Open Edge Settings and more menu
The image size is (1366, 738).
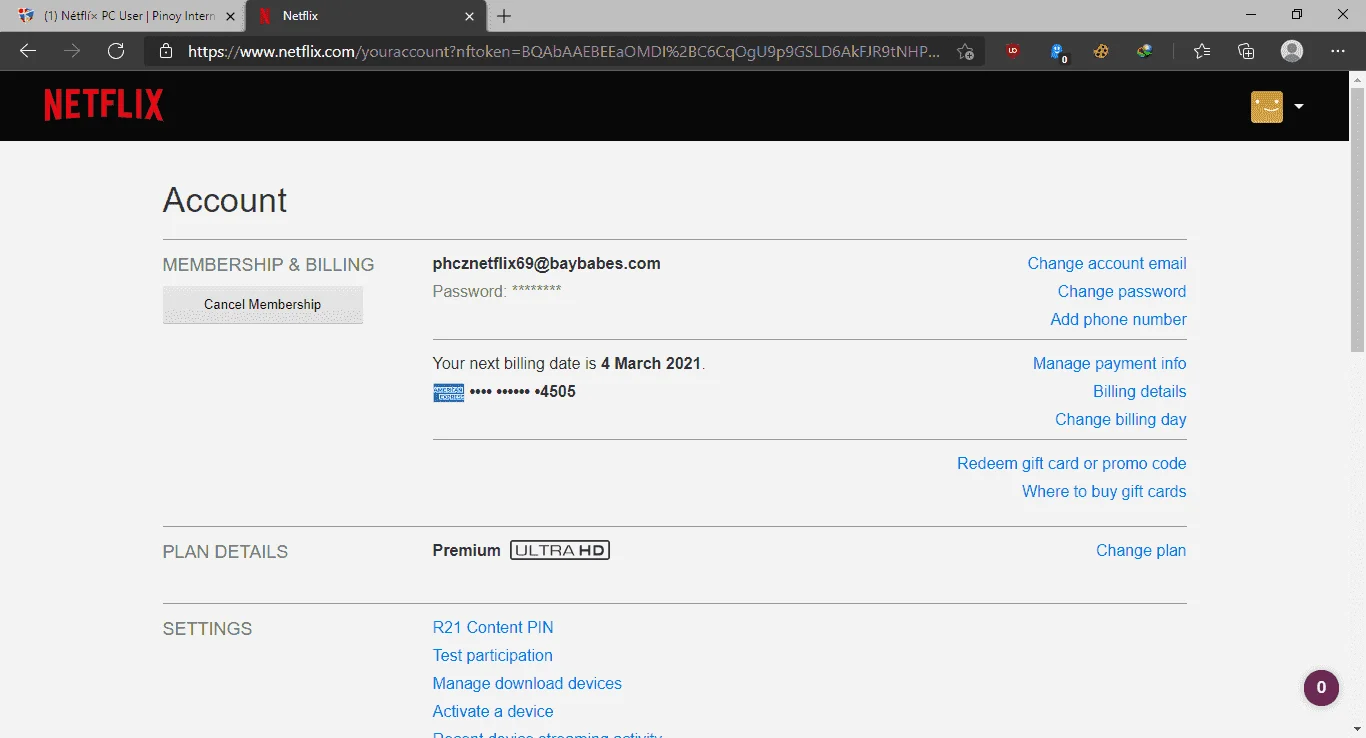point(1338,51)
